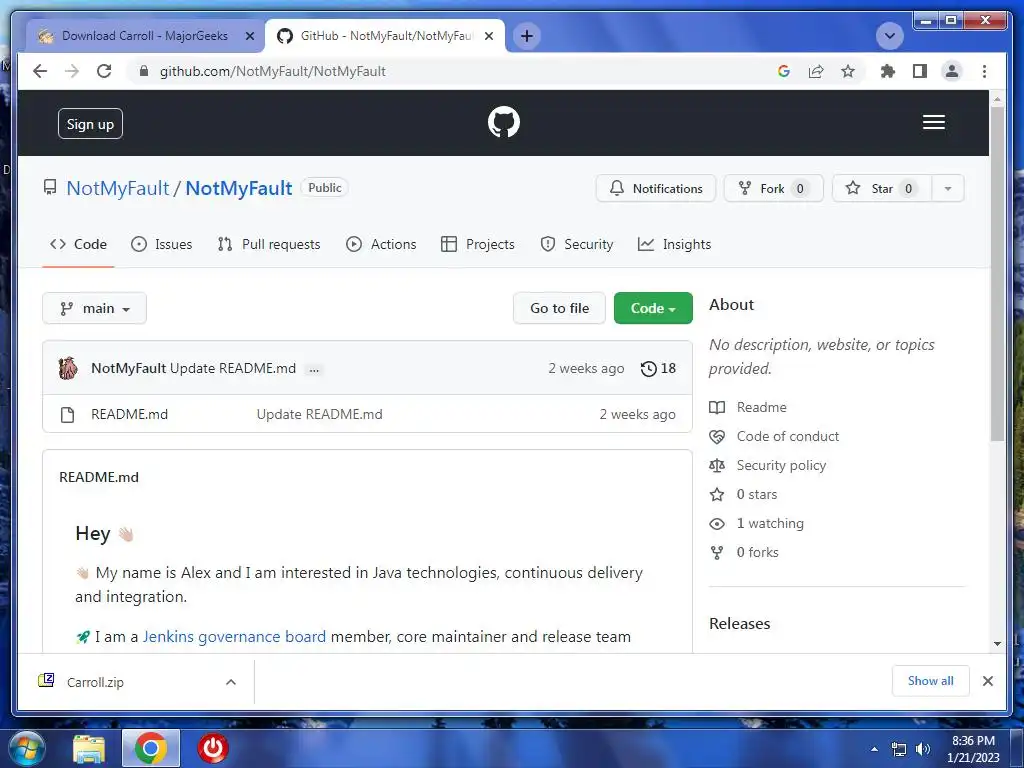Click the Code of conduct link
This screenshot has height=768, width=1024.
(x=788, y=436)
